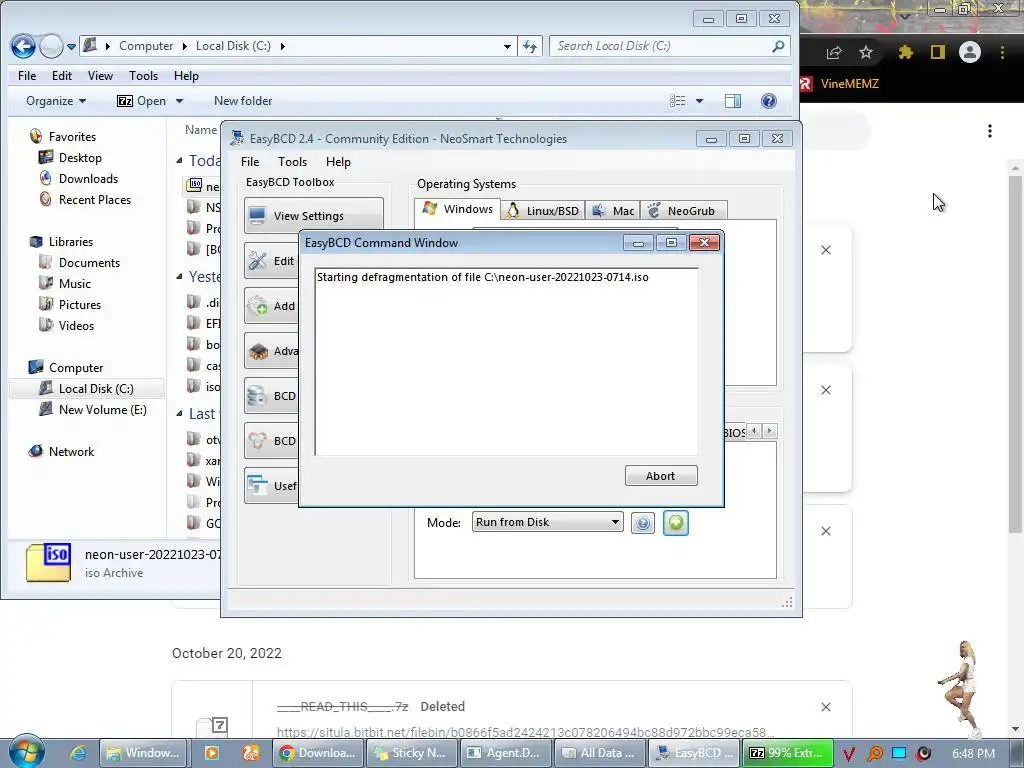The width and height of the screenshot is (1024, 768).
Task: Click the Open button with 7z icon
Action: click(x=141, y=101)
